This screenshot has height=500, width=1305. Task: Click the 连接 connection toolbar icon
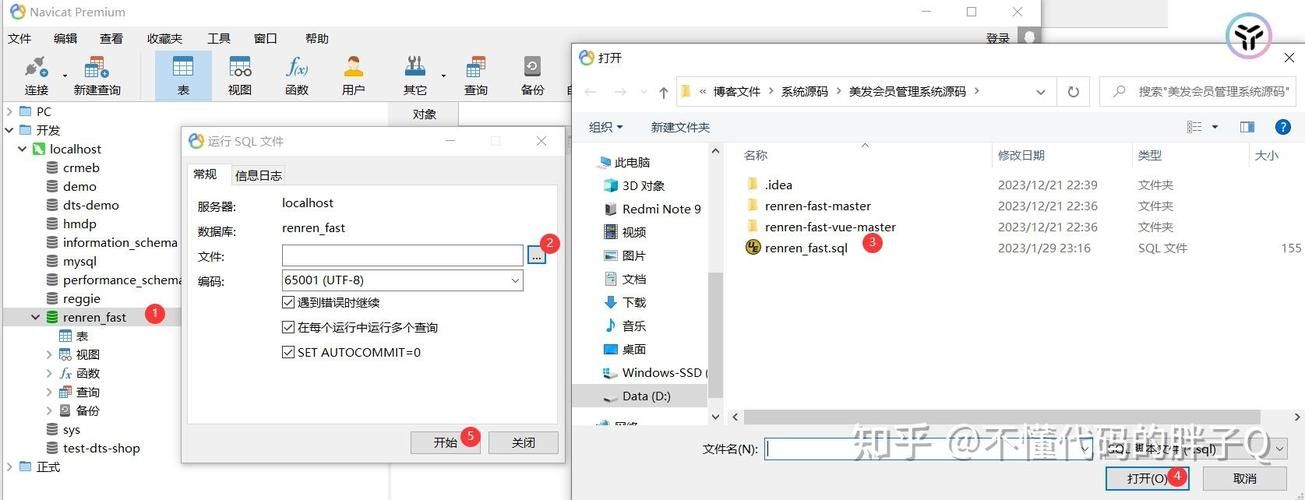click(37, 76)
